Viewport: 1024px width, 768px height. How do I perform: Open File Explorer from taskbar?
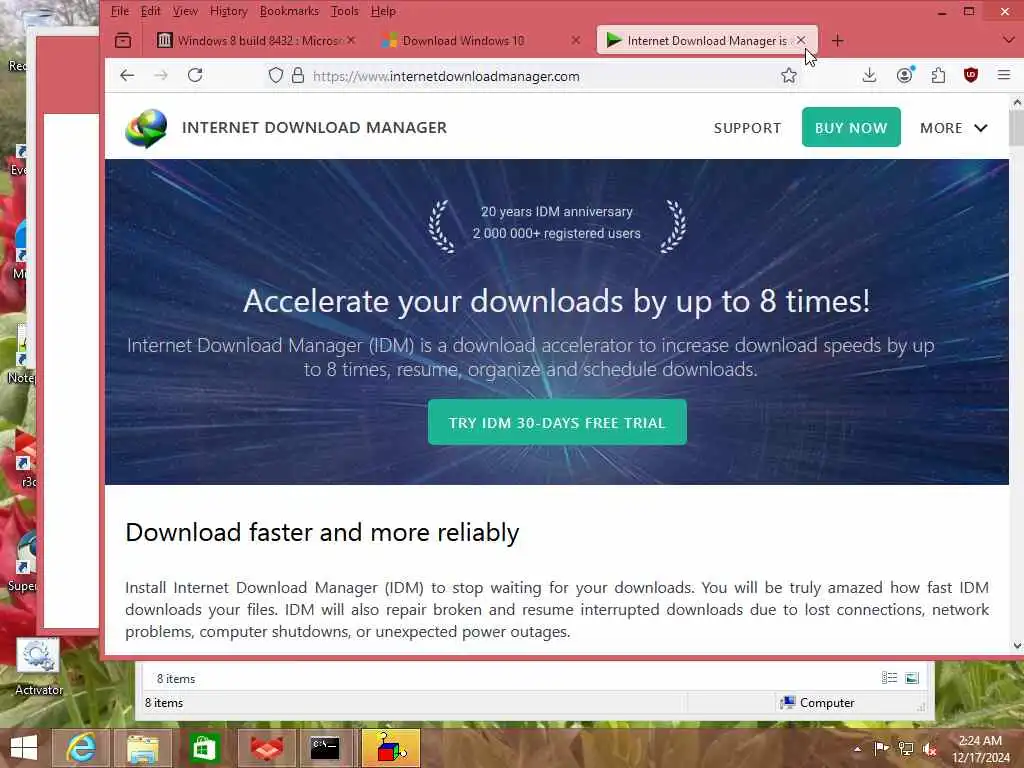point(143,748)
